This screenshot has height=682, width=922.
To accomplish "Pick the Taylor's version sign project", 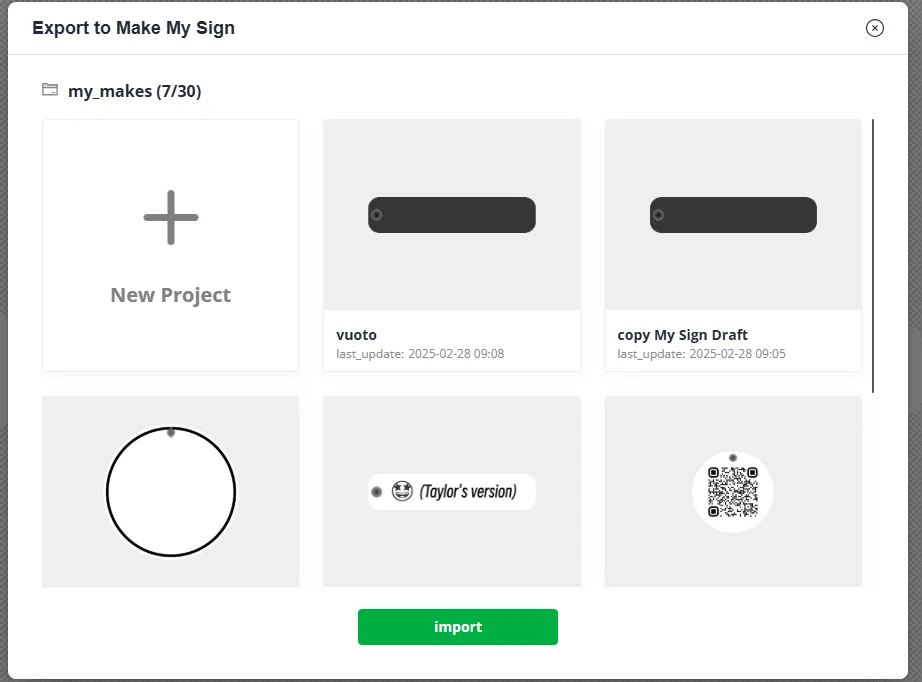I will (452, 492).
